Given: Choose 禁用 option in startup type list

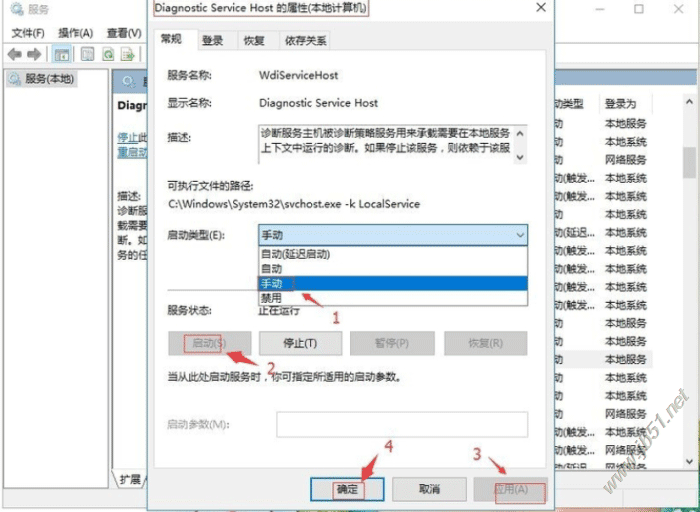Looking at the screenshot, I should tap(393, 298).
